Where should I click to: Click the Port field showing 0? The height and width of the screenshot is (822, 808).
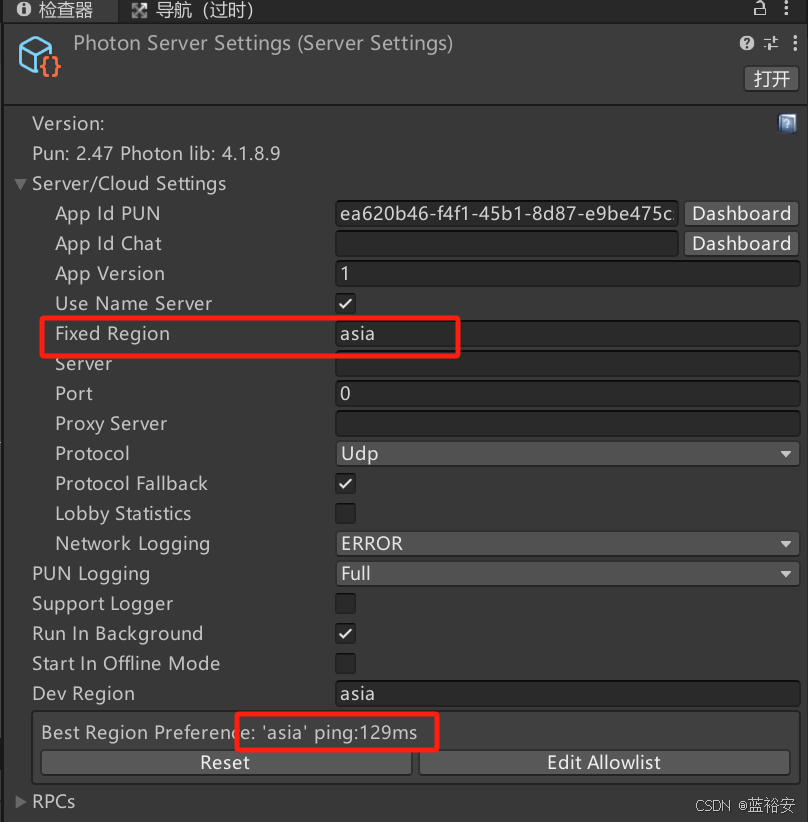coord(567,394)
